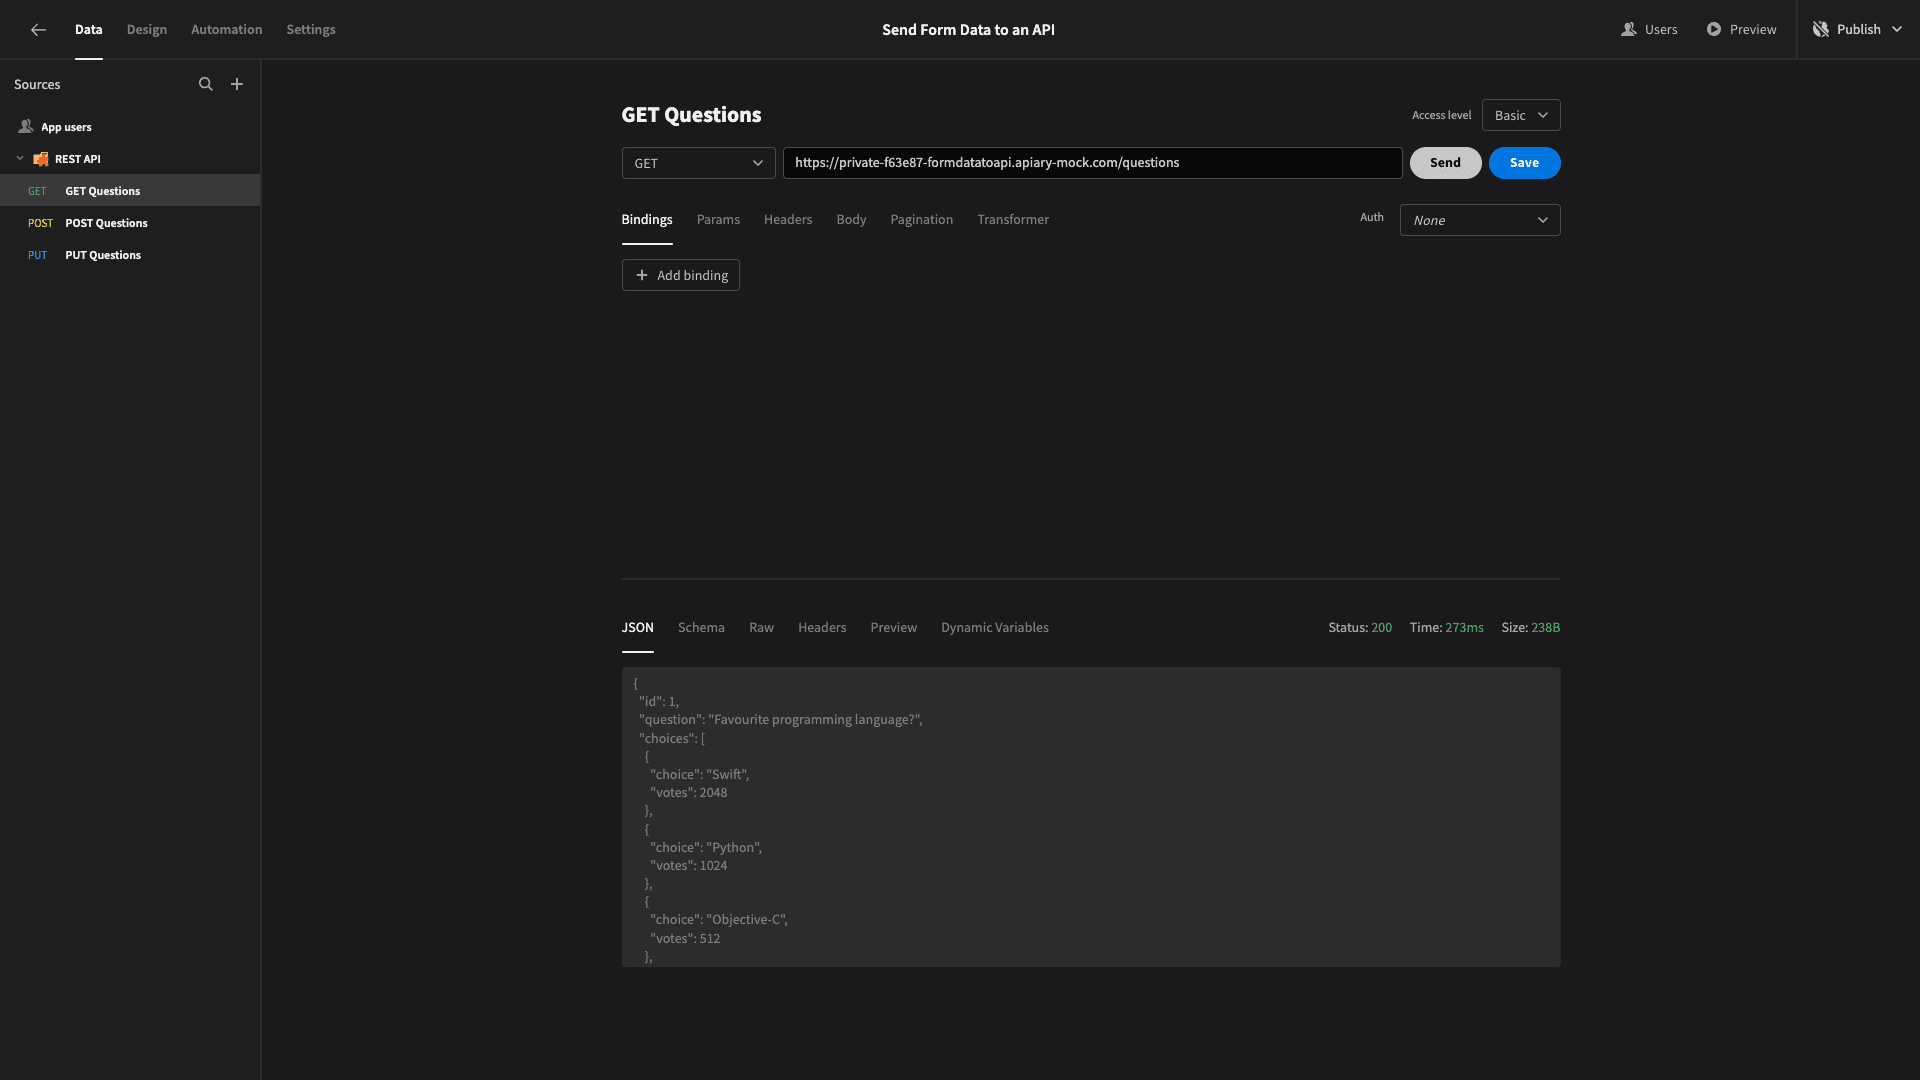The image size is (1920, 1080).
Task: Switch to the Design tab
Action: pyautogui.click(x=147, y=30)
